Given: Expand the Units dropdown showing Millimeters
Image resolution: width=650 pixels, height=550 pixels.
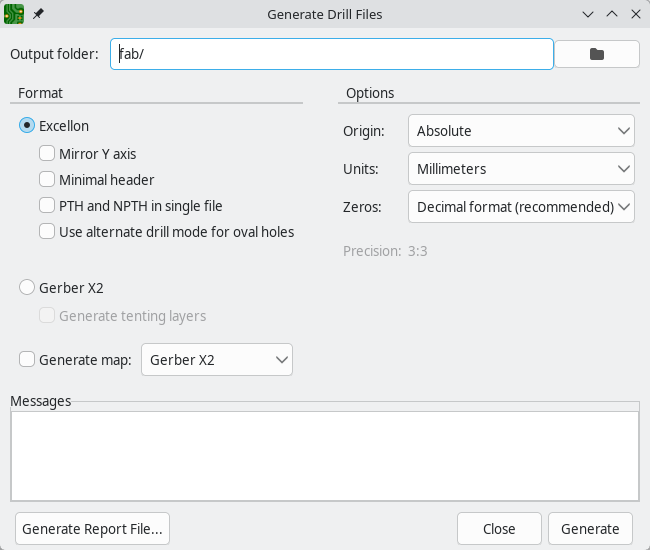Looking at the screenshot, I should 521,169.
